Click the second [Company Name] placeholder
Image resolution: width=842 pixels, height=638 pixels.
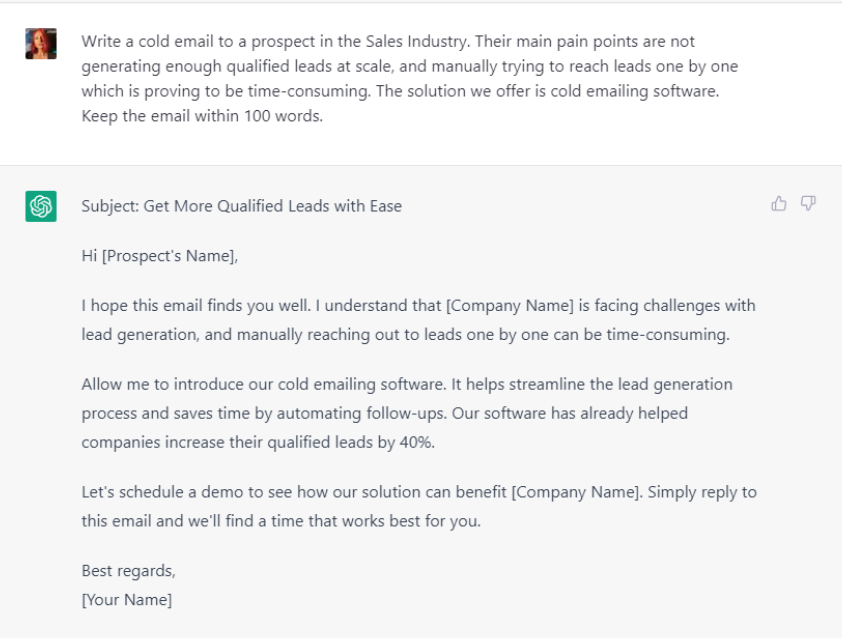(576, 491)
